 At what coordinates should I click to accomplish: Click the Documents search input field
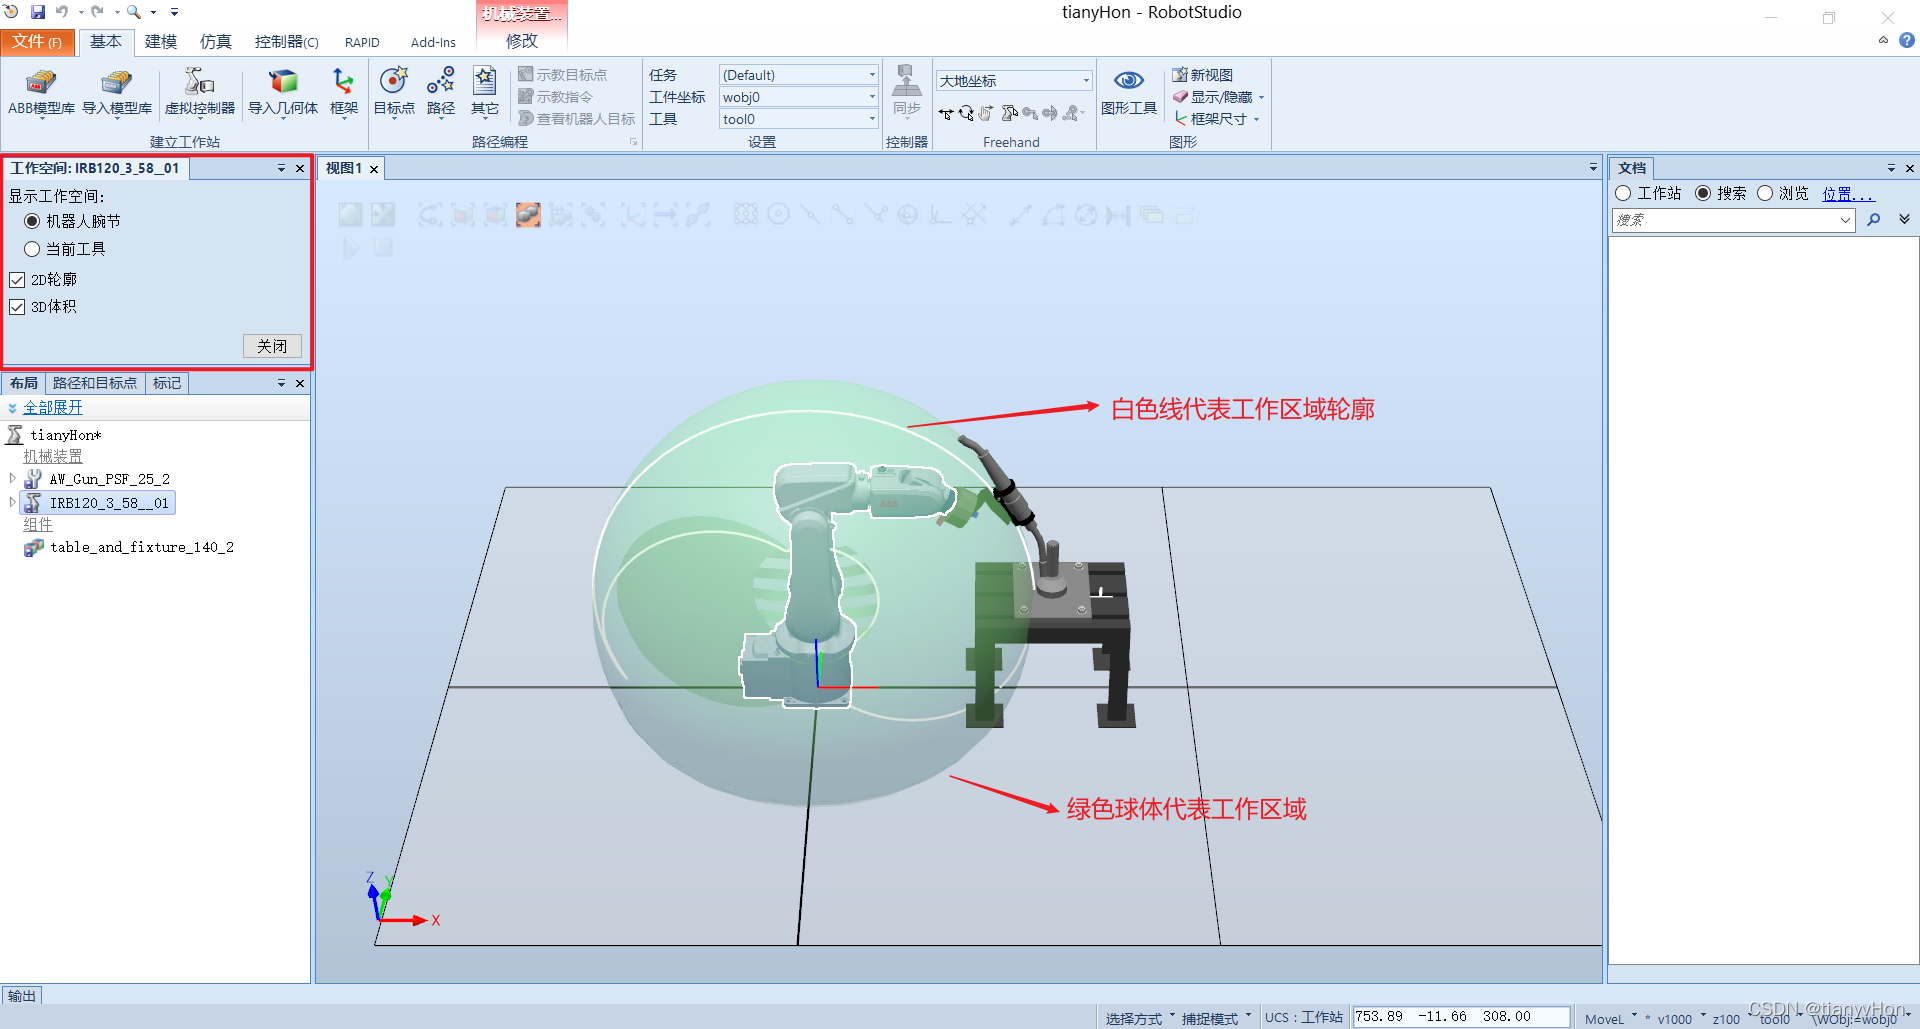(x=1726, y=220)
